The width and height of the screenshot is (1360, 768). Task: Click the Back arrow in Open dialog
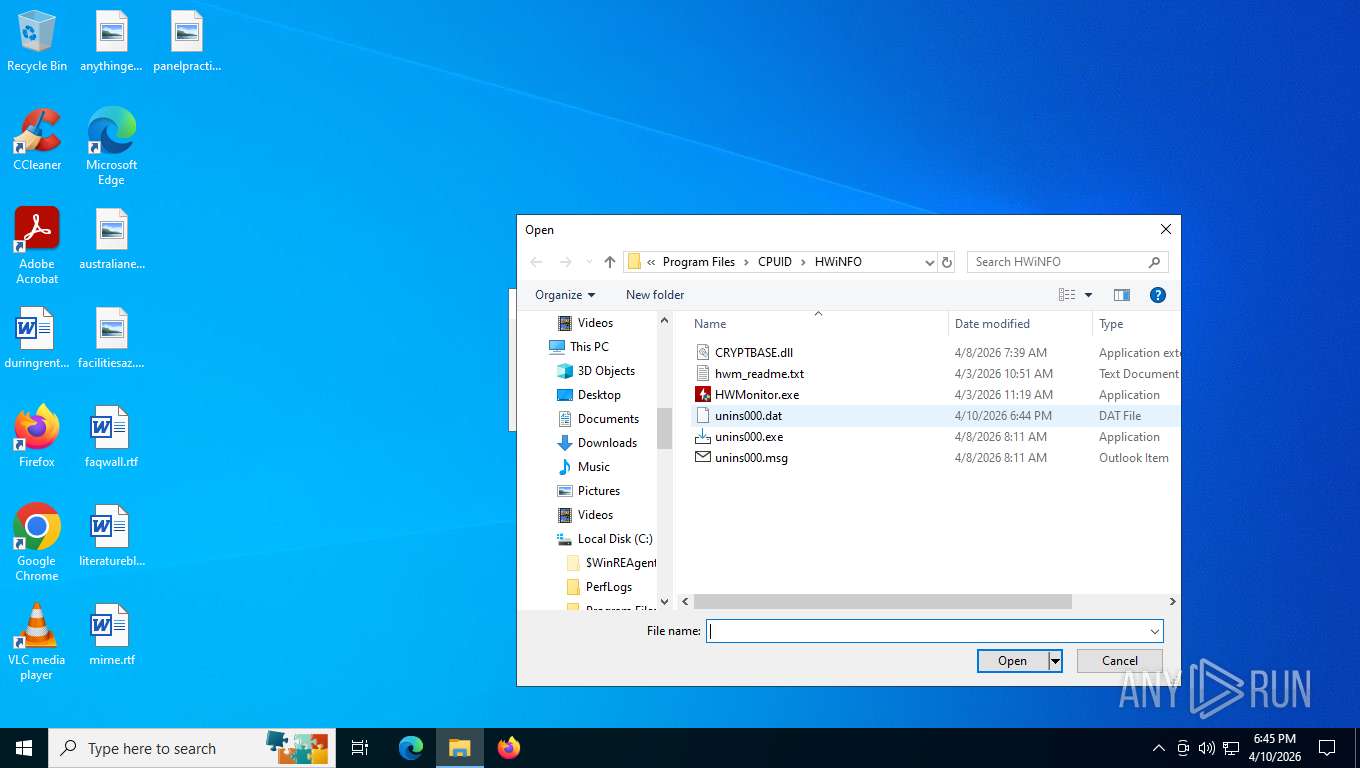[x=537, y=262]
